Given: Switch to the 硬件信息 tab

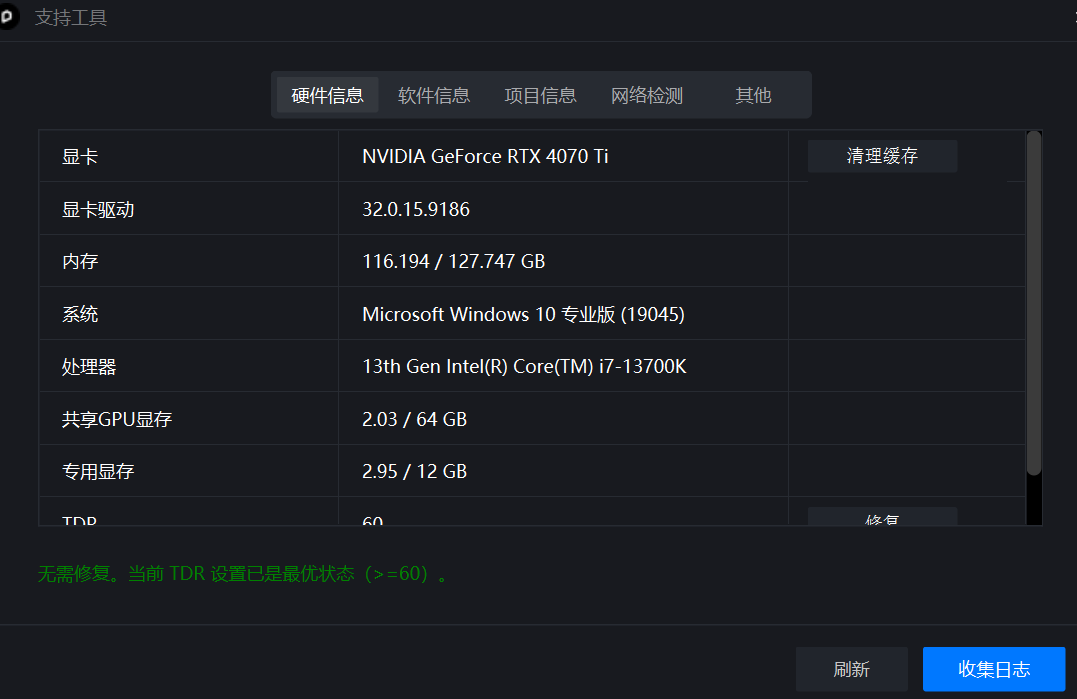Looking at the screenshot, I should coord(327,95).
